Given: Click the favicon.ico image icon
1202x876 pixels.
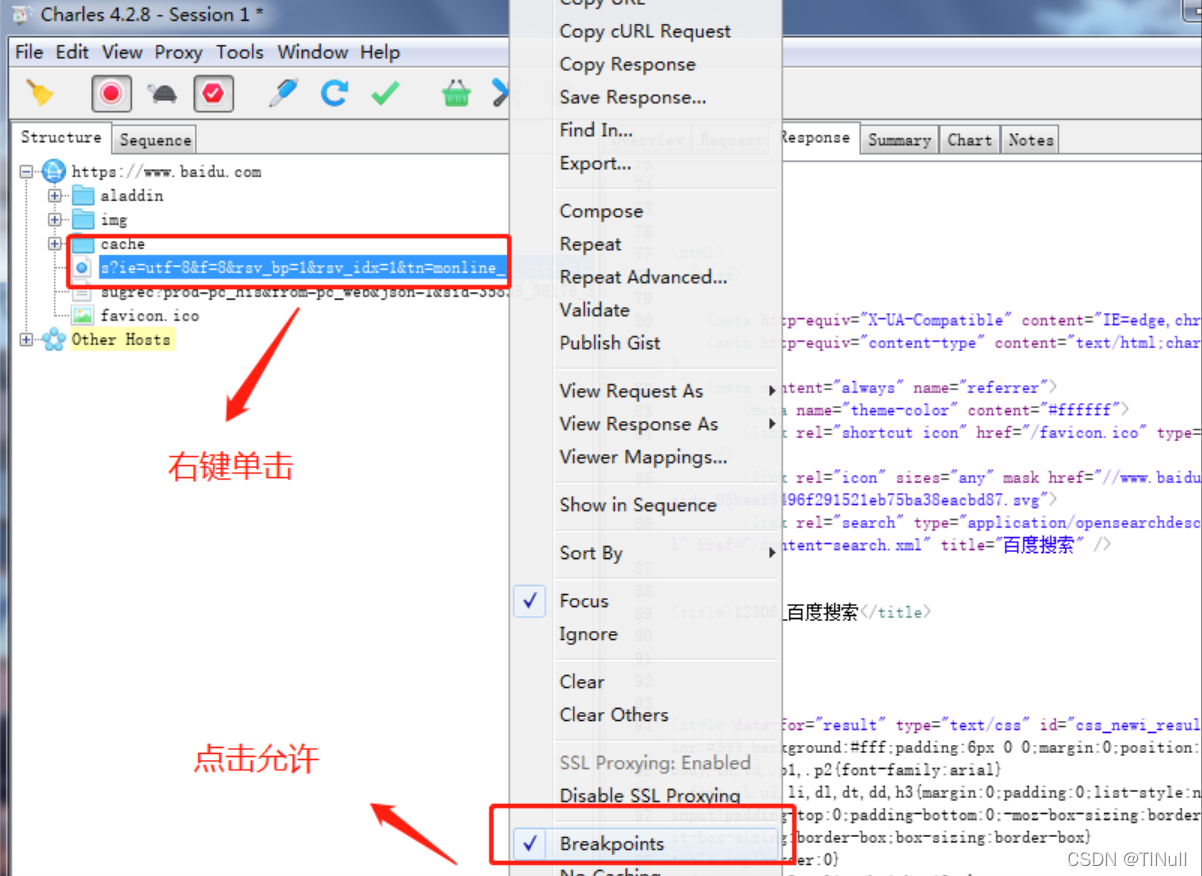Looking at the screenshot, I should [83, 316].
